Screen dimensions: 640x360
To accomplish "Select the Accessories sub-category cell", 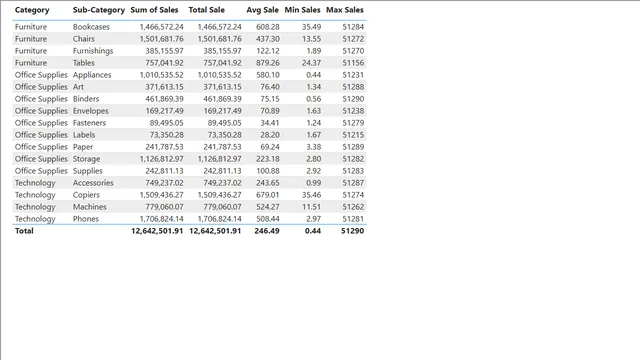I will pyautogui.click(x=93, y=183).
